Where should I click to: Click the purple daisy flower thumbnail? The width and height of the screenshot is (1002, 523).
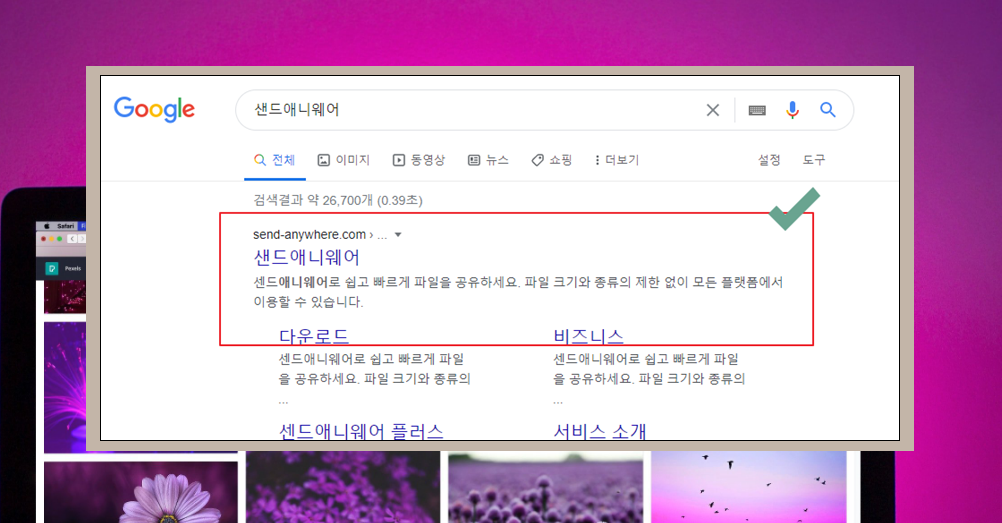[x=141, y=492]
